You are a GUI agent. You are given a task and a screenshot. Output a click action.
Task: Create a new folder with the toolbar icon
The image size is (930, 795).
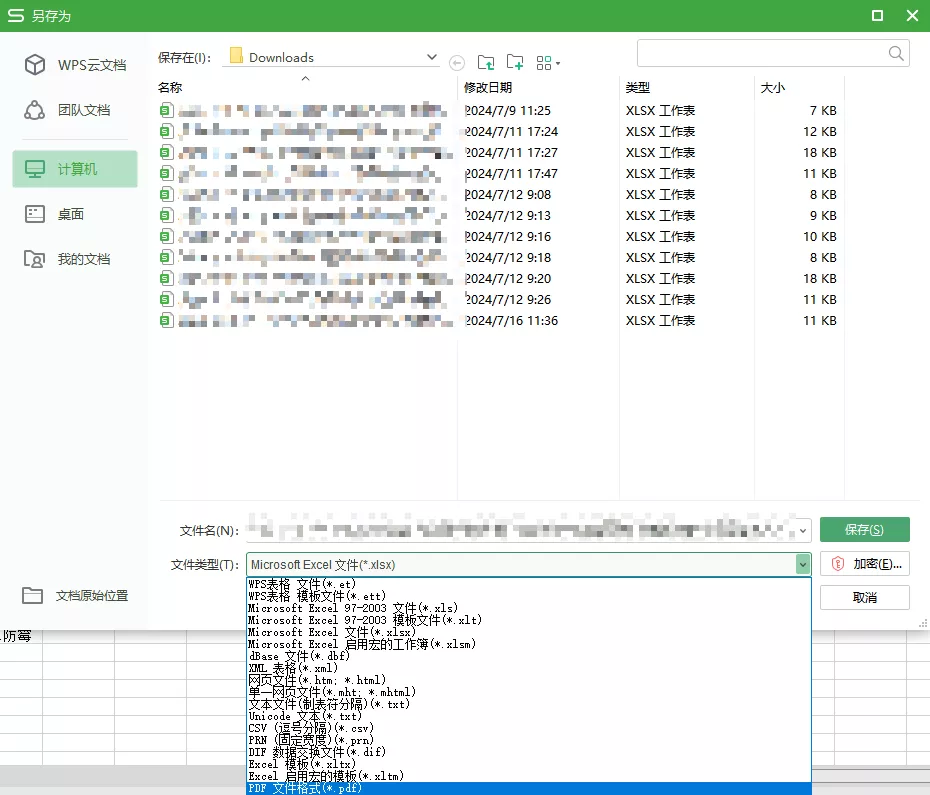pyautogui.click(x=515, y=62)
